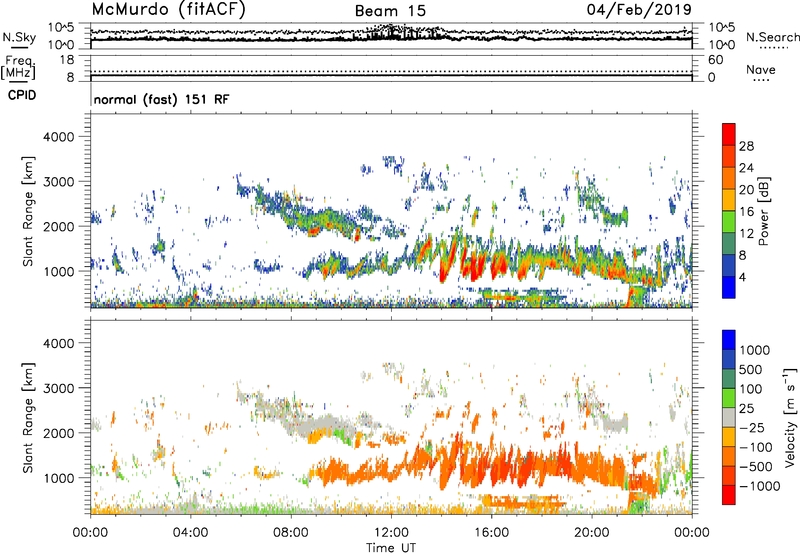Click the 1000 tick label on the velocity panel

click(58, 478)
